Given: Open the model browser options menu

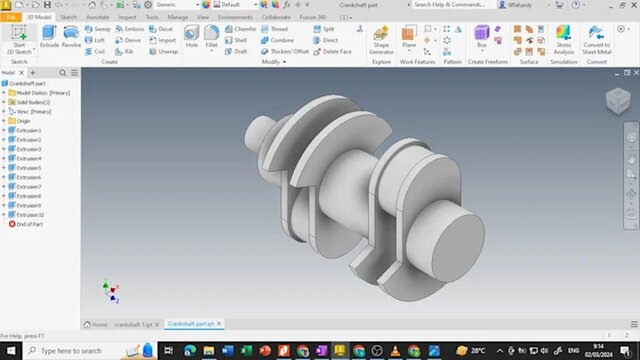Looking at the screenshot, I should 74,73.
